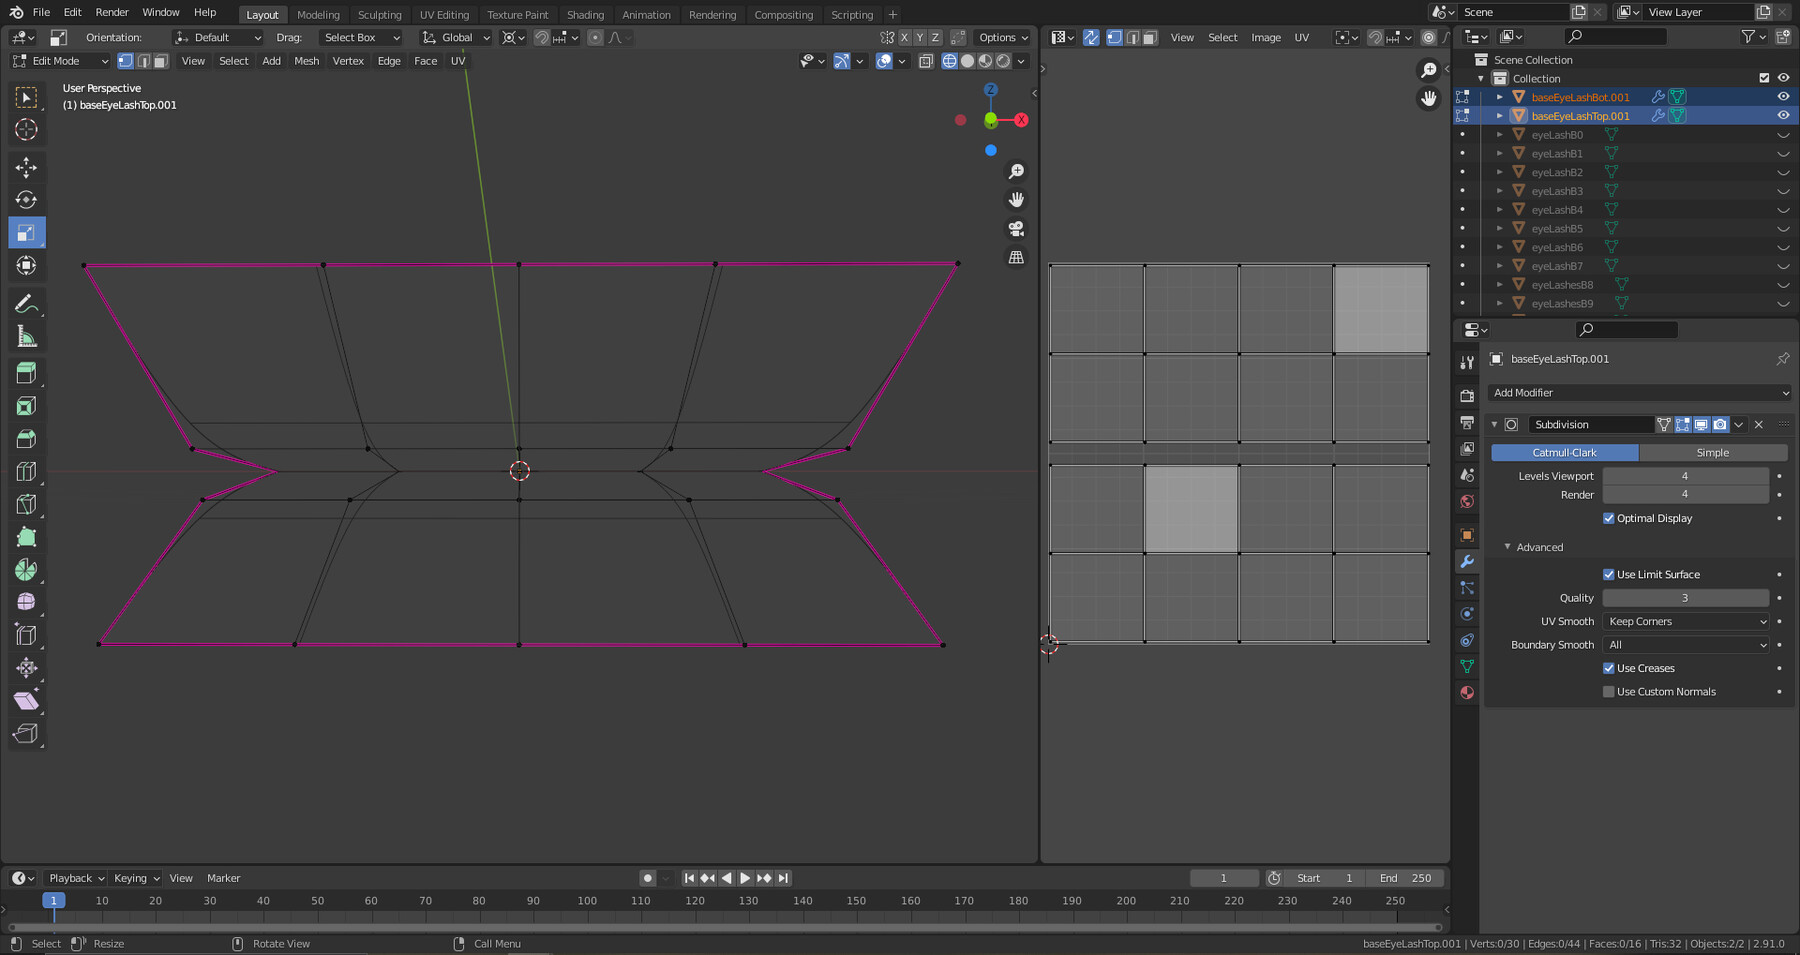Viewport: 1800px width, 955px height.
Task: Switch to the Sculpting workspace tab
Action: click(379, 15)
